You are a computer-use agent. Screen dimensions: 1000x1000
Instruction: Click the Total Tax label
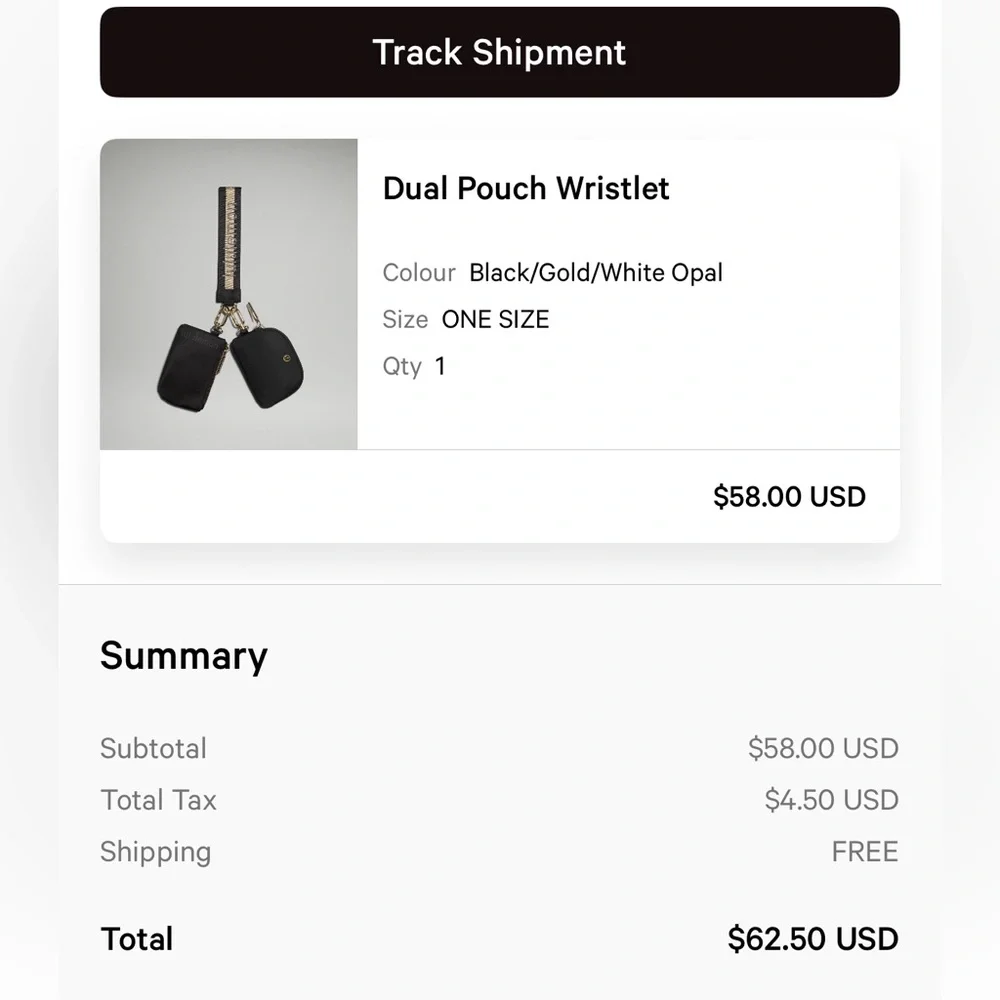(158, 800)
